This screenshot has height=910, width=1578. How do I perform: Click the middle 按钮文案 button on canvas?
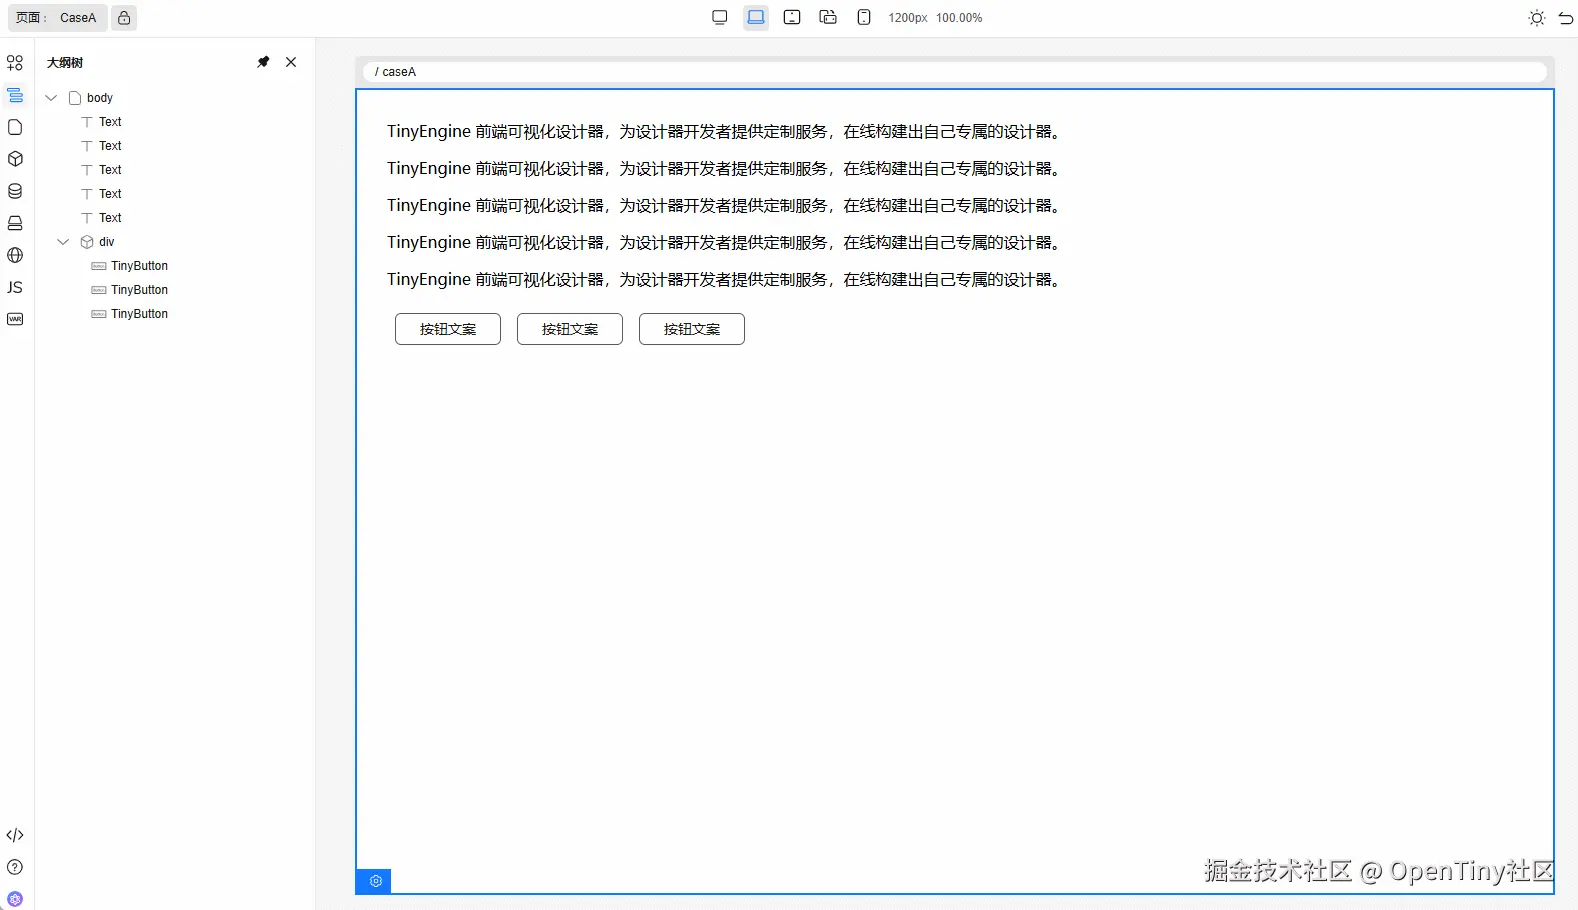[570, 329]
